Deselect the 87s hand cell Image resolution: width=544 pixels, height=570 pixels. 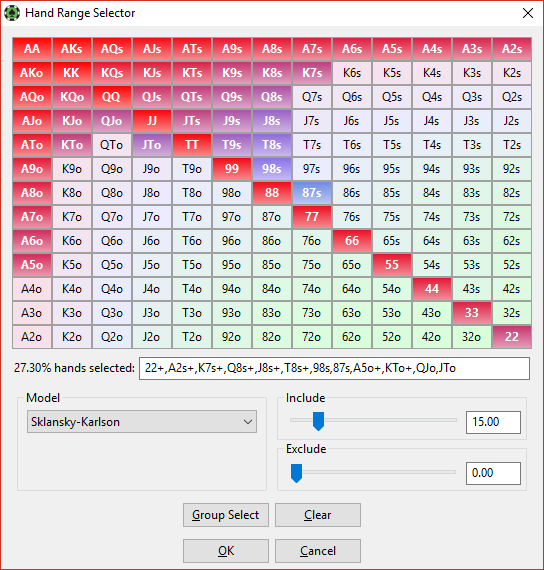[x=312, y=193]
